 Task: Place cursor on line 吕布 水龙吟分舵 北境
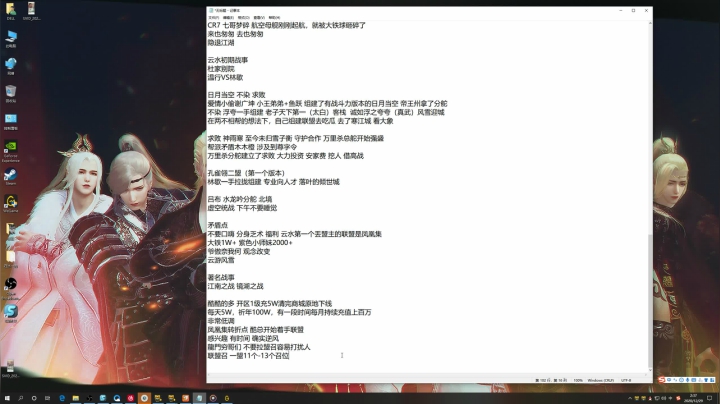tap(240, 199)
